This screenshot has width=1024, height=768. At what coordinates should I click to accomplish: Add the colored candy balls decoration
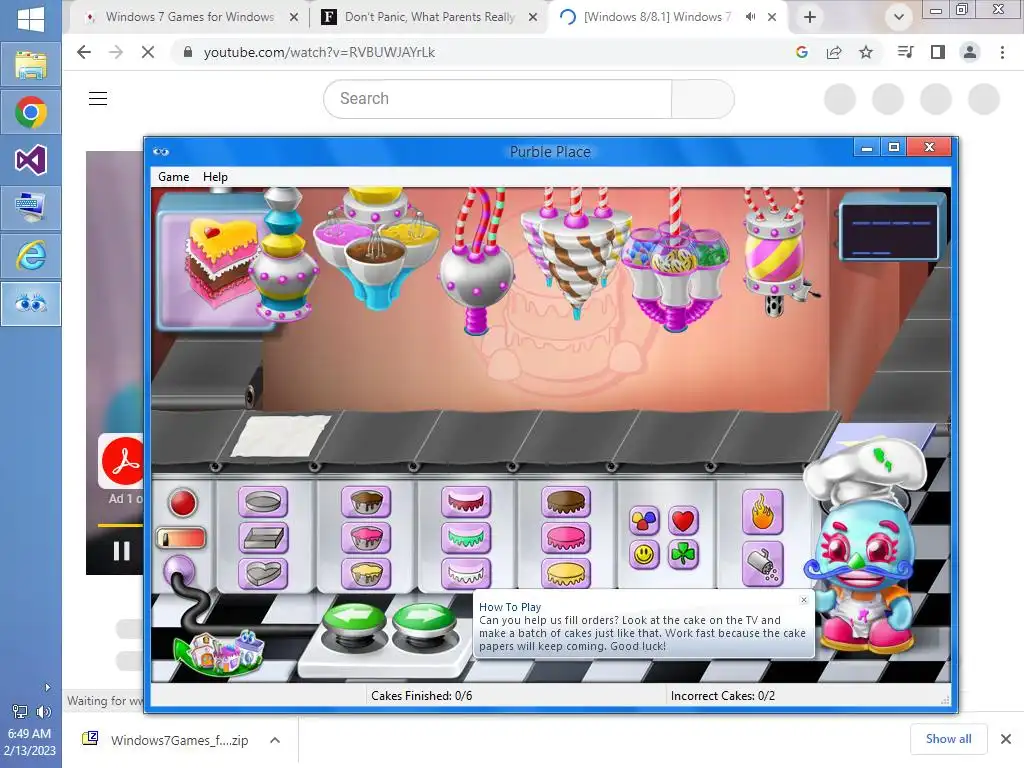click(x=644, y=520)
